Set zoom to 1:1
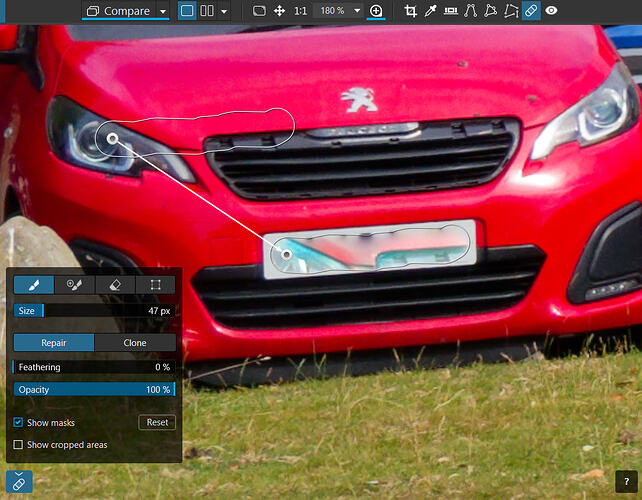 300,11
